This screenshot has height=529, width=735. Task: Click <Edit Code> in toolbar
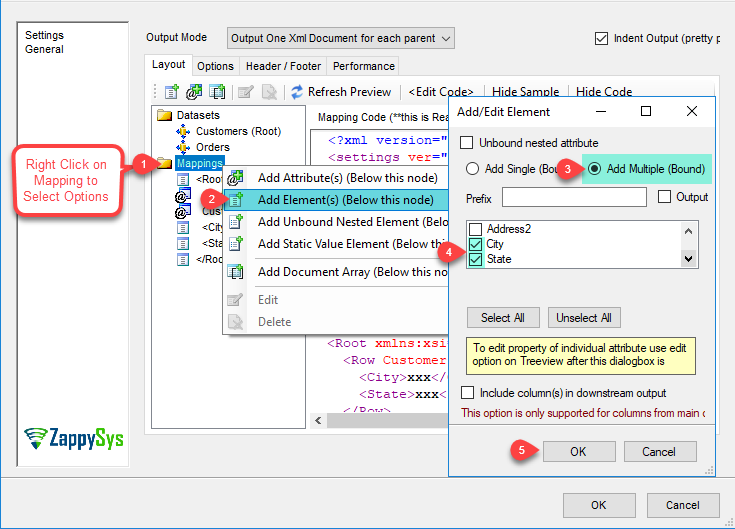coord(441,92)
